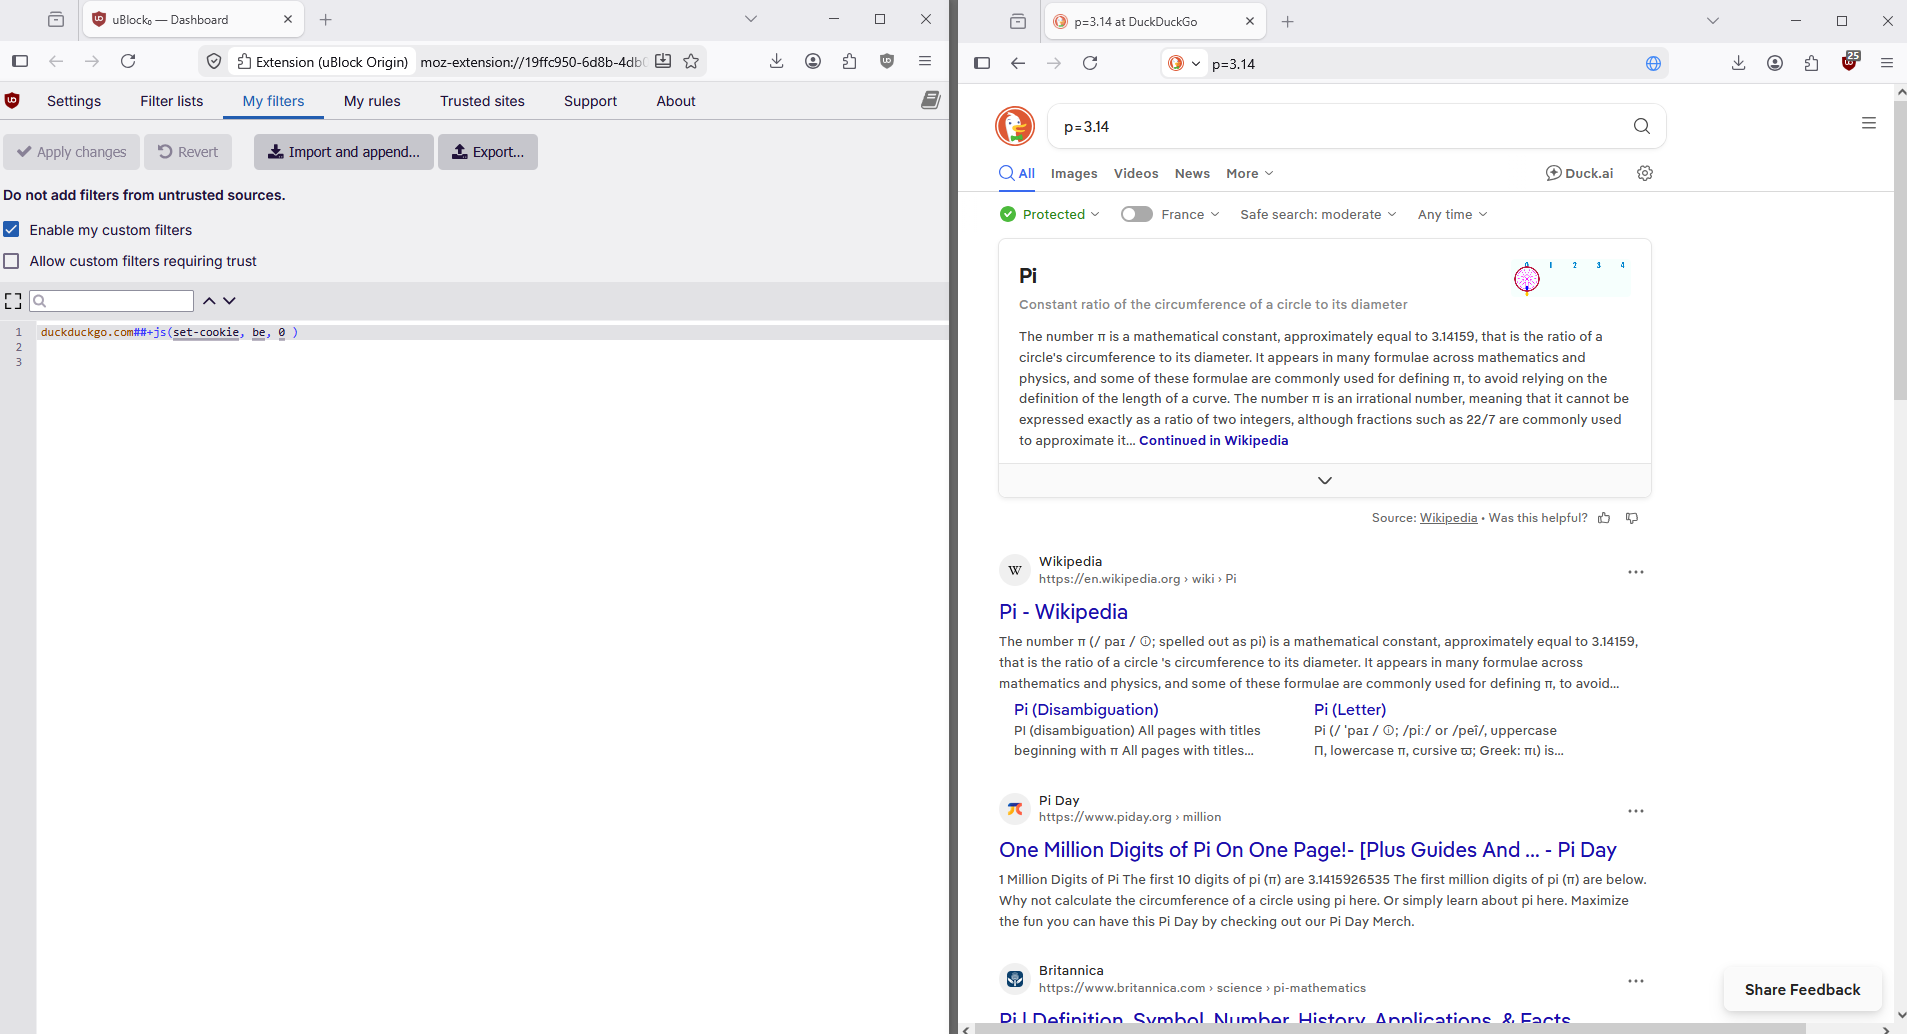Toggle the France region switch
The height and width of the screenshot is (1034, 1907).
click(x=1136, y=214)
